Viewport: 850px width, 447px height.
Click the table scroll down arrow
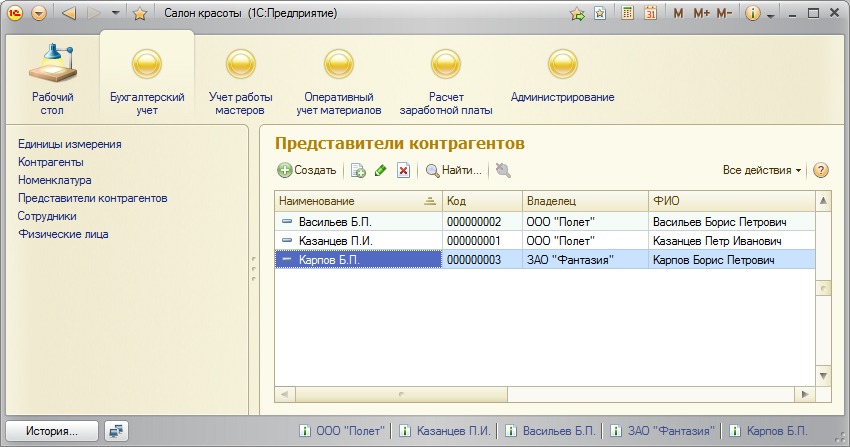click(823, 376)
